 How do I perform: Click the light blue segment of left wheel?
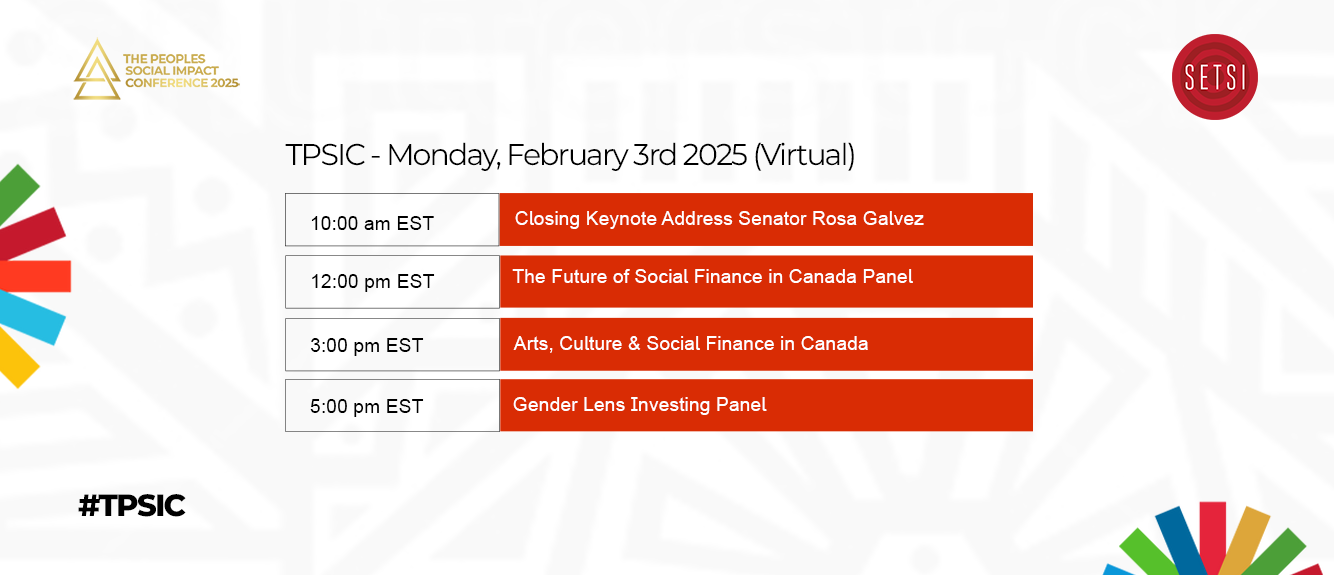tap(30, 317)
